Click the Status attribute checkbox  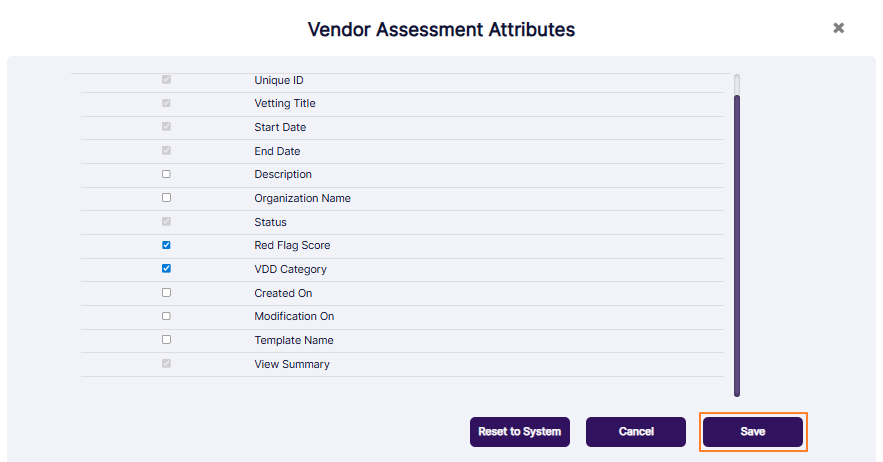(166, 222)
